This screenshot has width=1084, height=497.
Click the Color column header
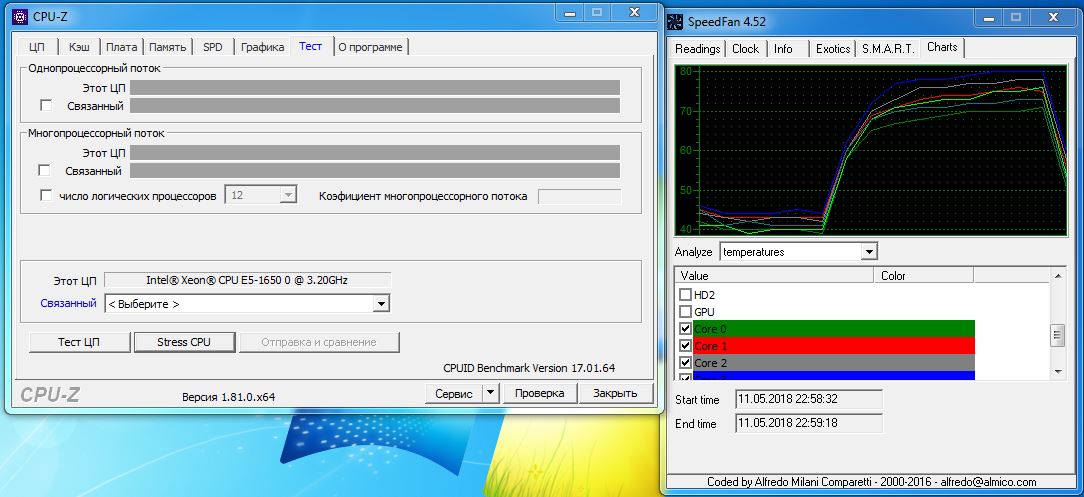pos(924,276)
